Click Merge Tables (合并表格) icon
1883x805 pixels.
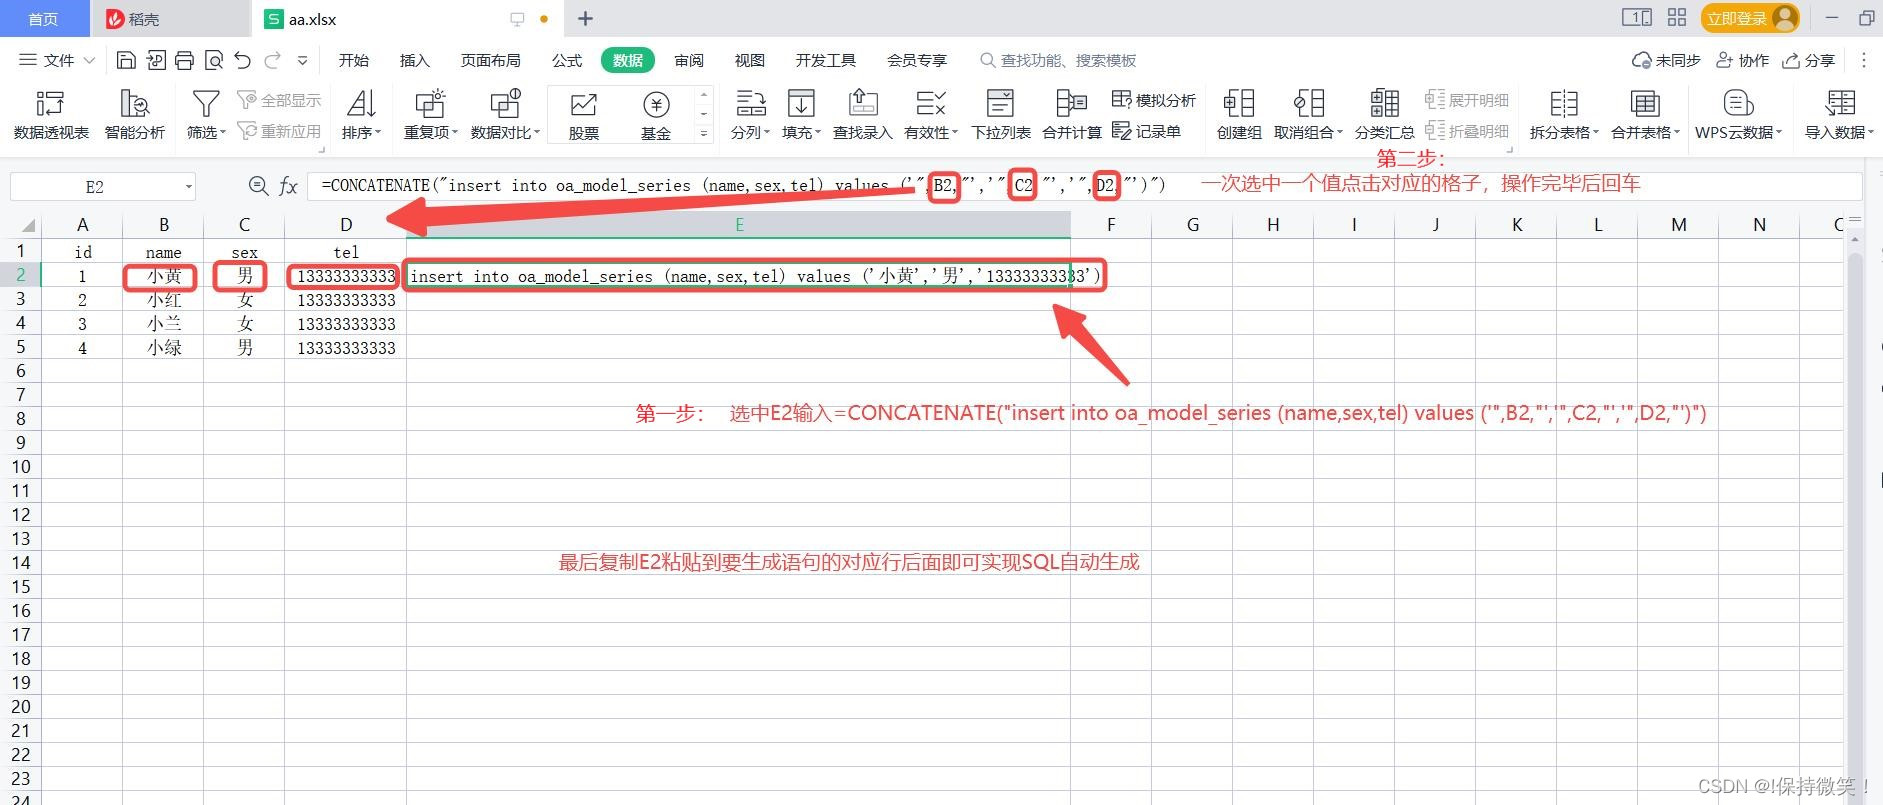[1645, 104]
